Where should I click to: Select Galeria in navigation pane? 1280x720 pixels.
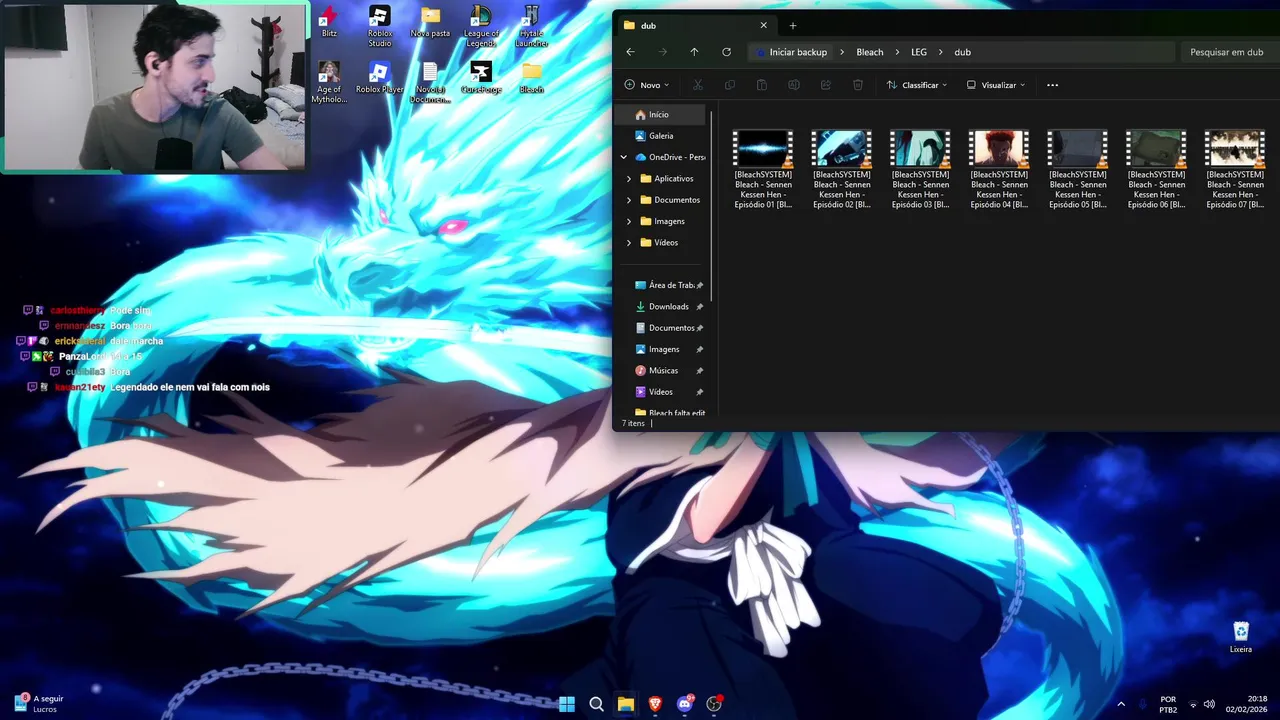(x=660, y=135)
